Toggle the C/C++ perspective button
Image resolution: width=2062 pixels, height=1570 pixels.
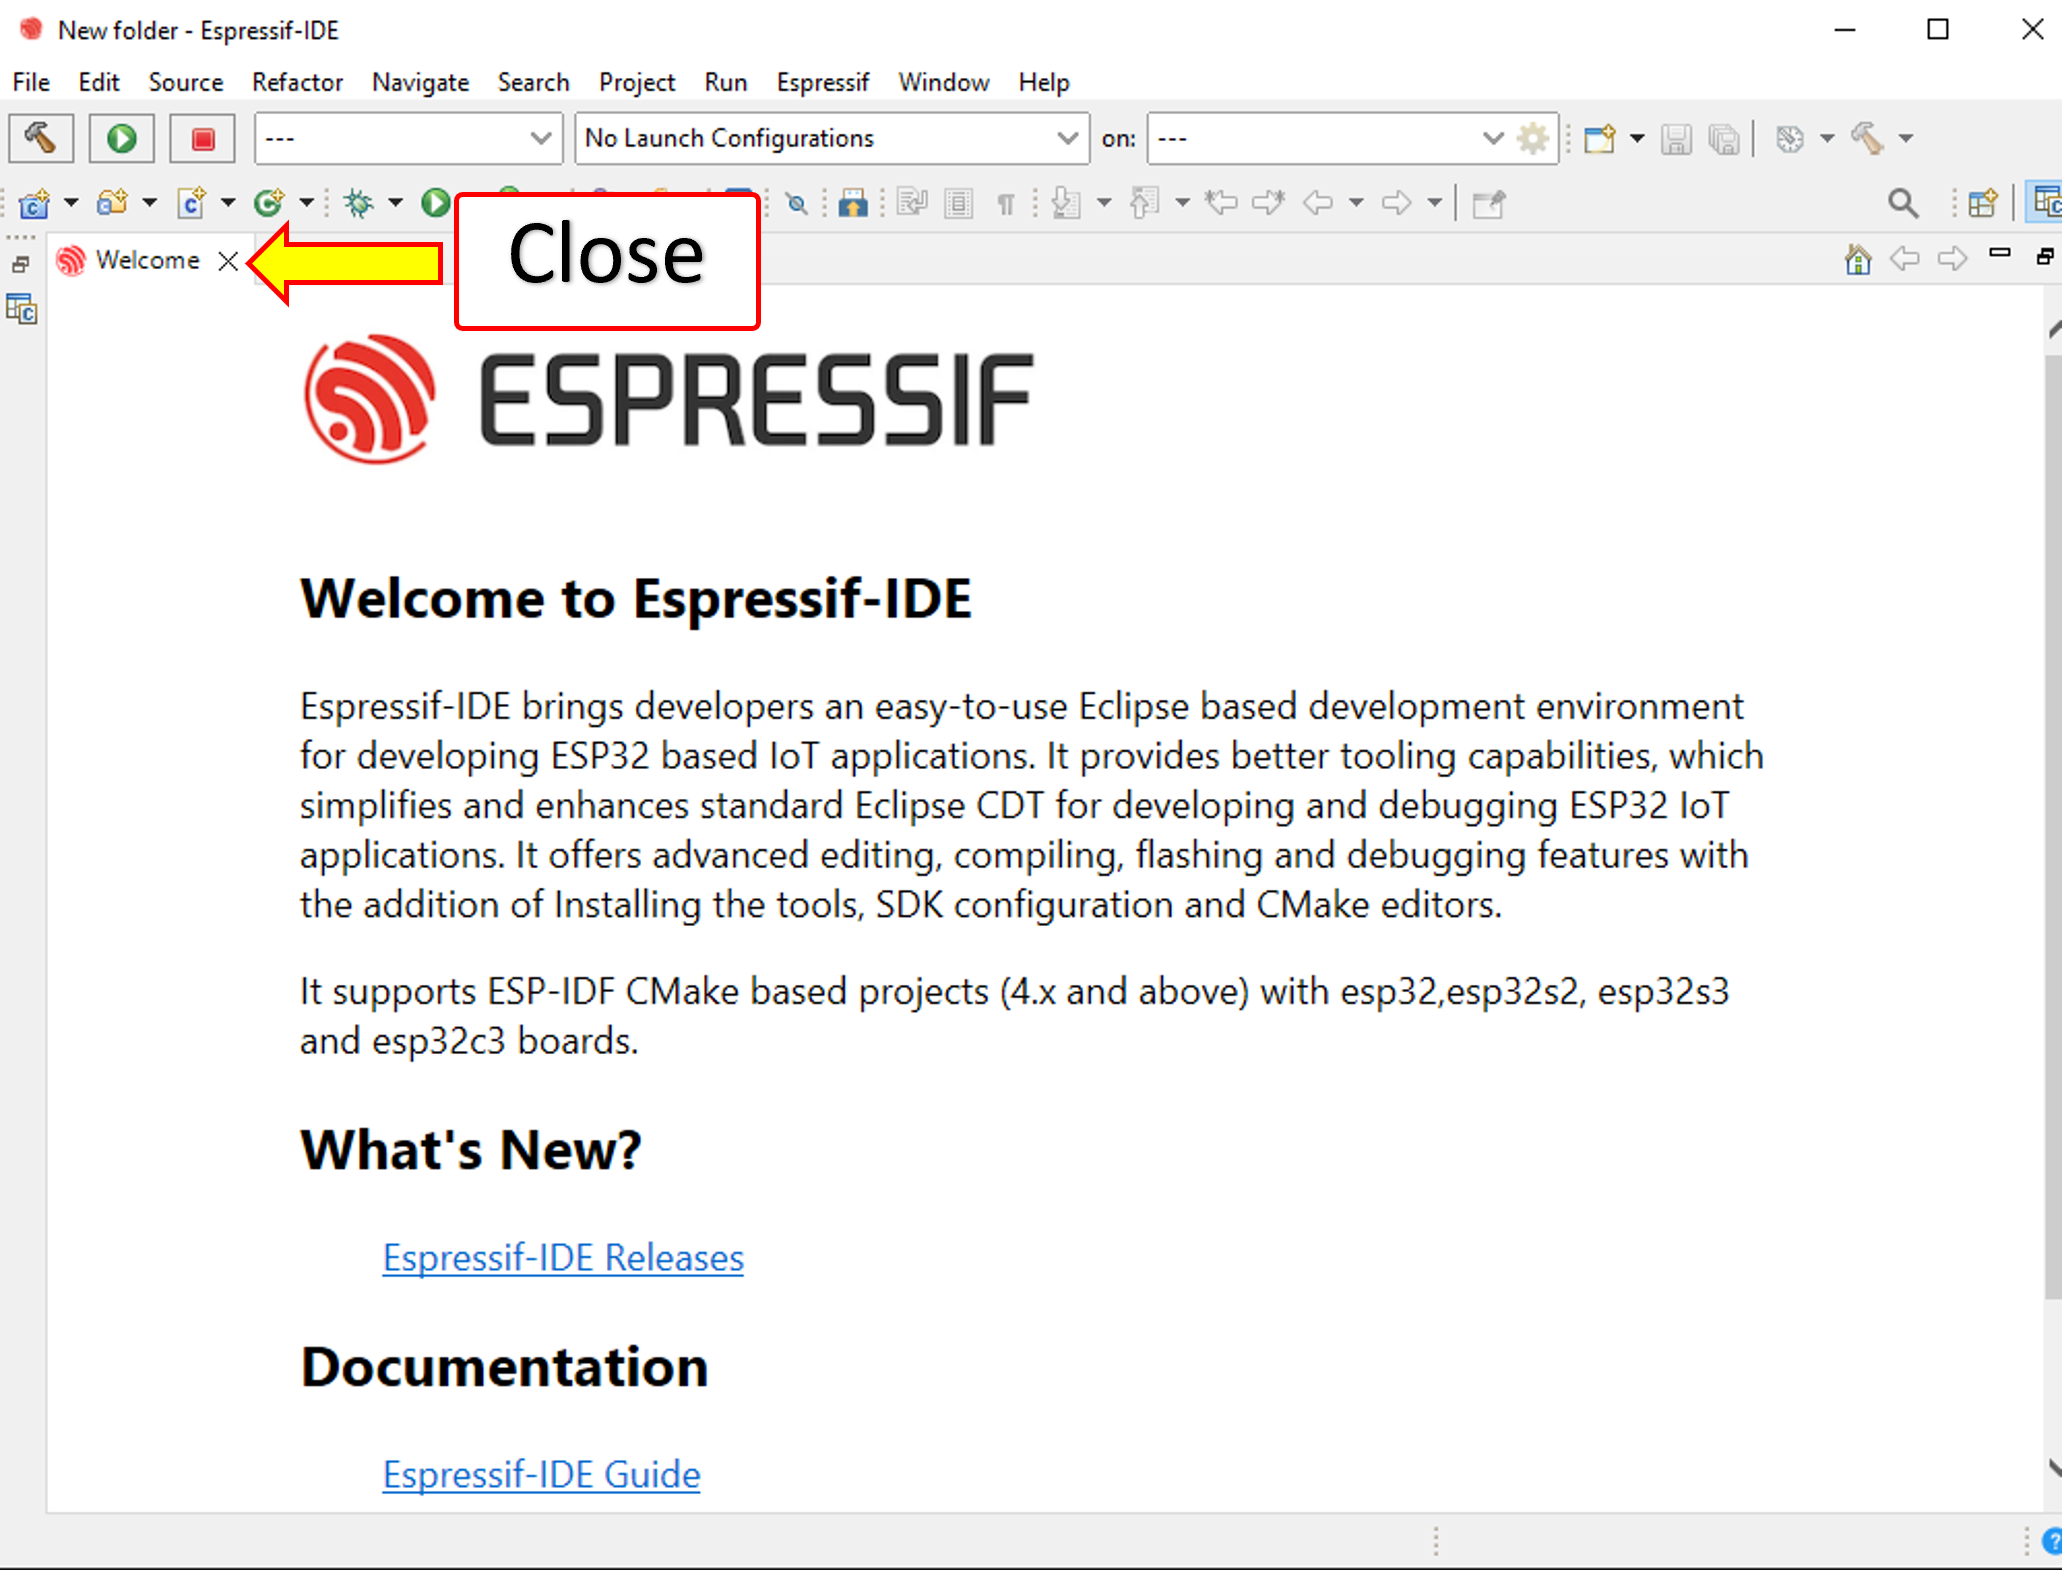point(2046,202)
